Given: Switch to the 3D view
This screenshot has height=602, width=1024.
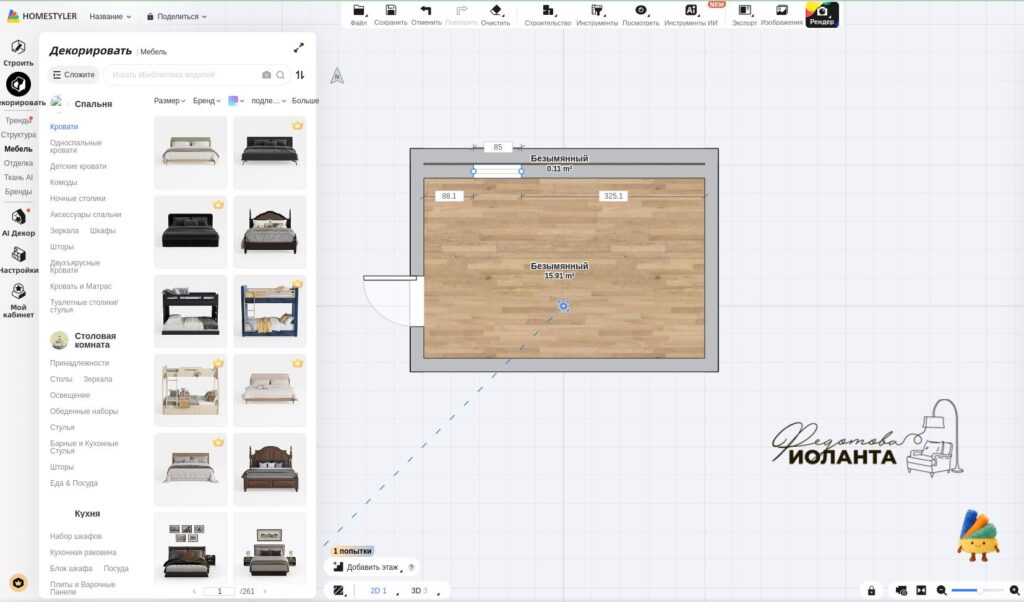Looking at the screenshot, I should pos(419,590).
